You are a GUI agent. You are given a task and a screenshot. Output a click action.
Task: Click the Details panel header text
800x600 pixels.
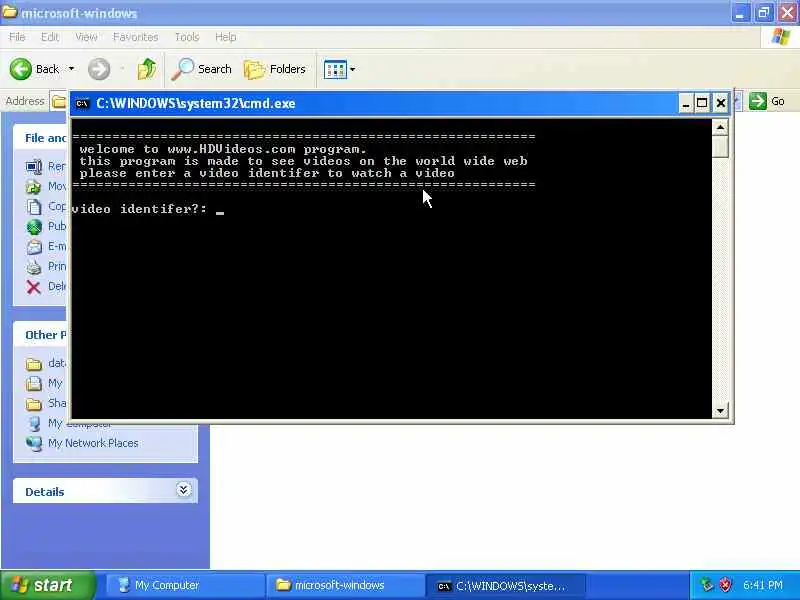pyautogui.click(x=44, y=492)
